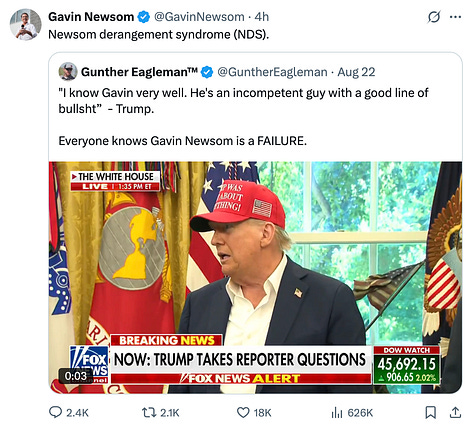Image resolution: width=474 pixels, height=427 pixels.
Task: Click the 4h timestamp link
Action: 262,17
